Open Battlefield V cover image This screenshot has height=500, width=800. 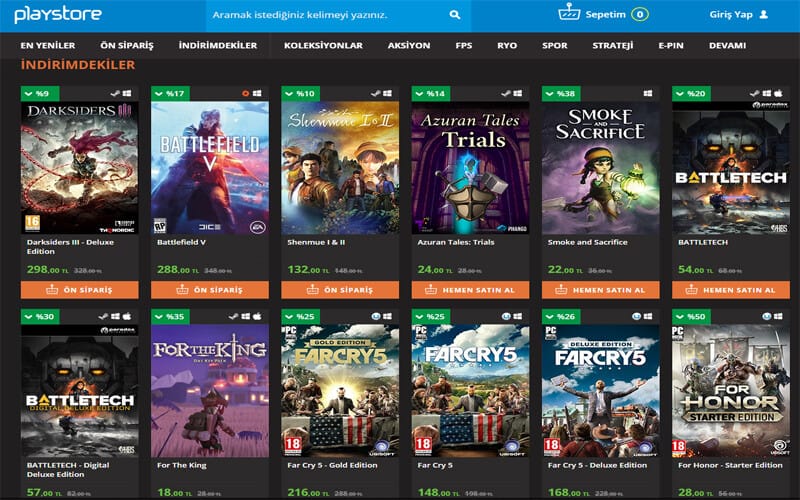210,168
